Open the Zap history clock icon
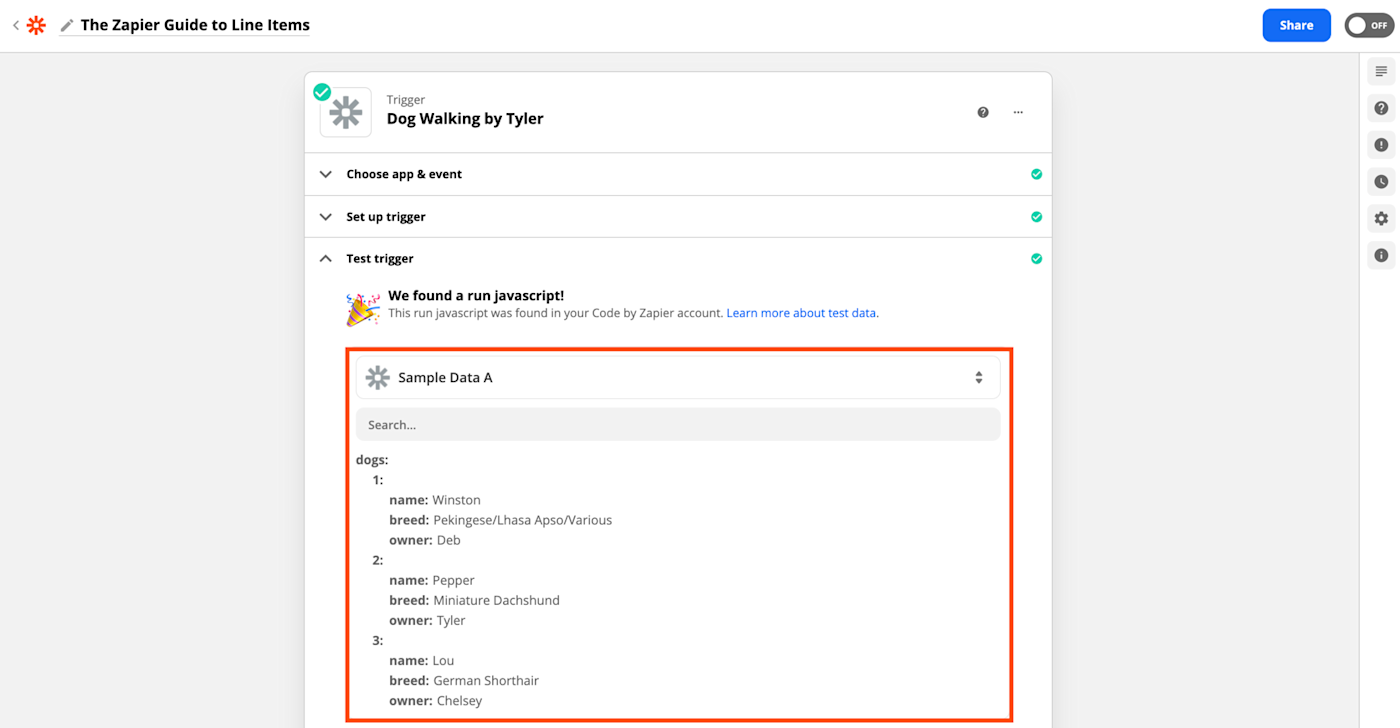This screenshot has width=1400, height=728. pos(1381,182)
